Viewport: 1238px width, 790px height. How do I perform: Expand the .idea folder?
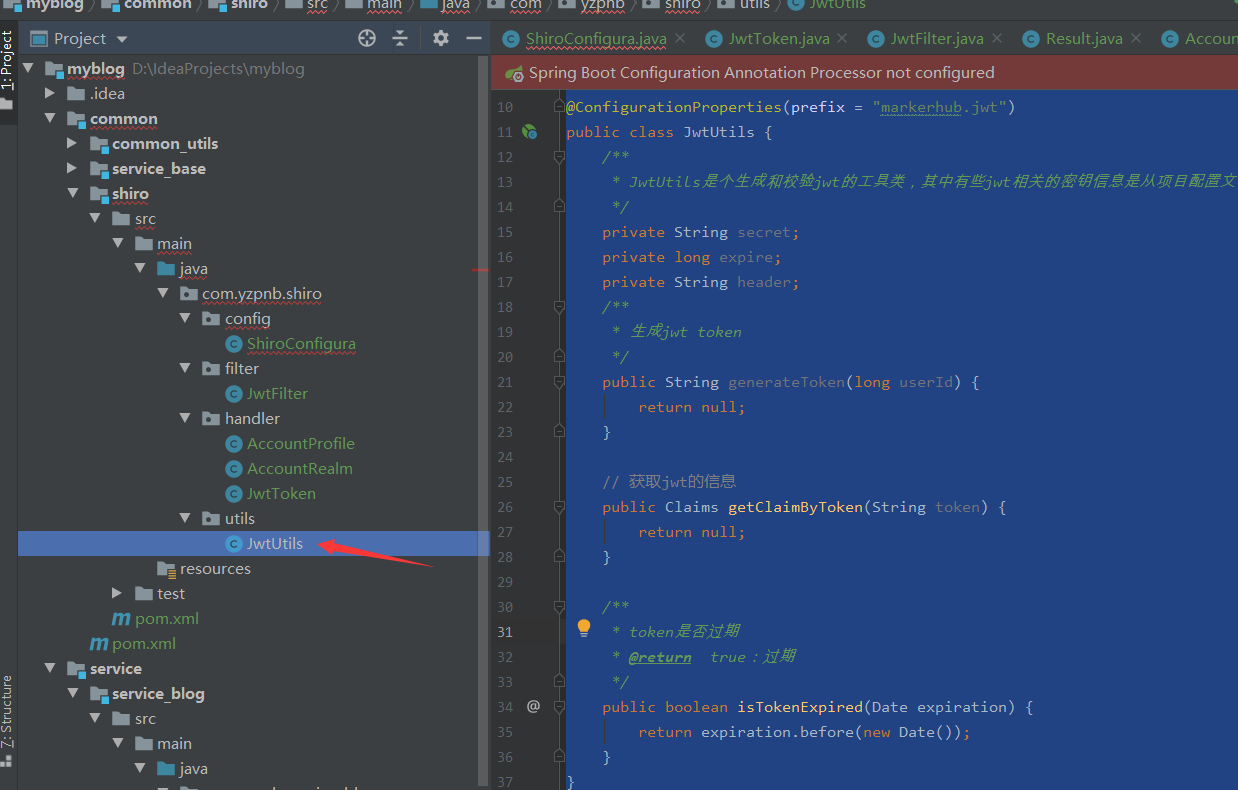[x=50, y=93]
